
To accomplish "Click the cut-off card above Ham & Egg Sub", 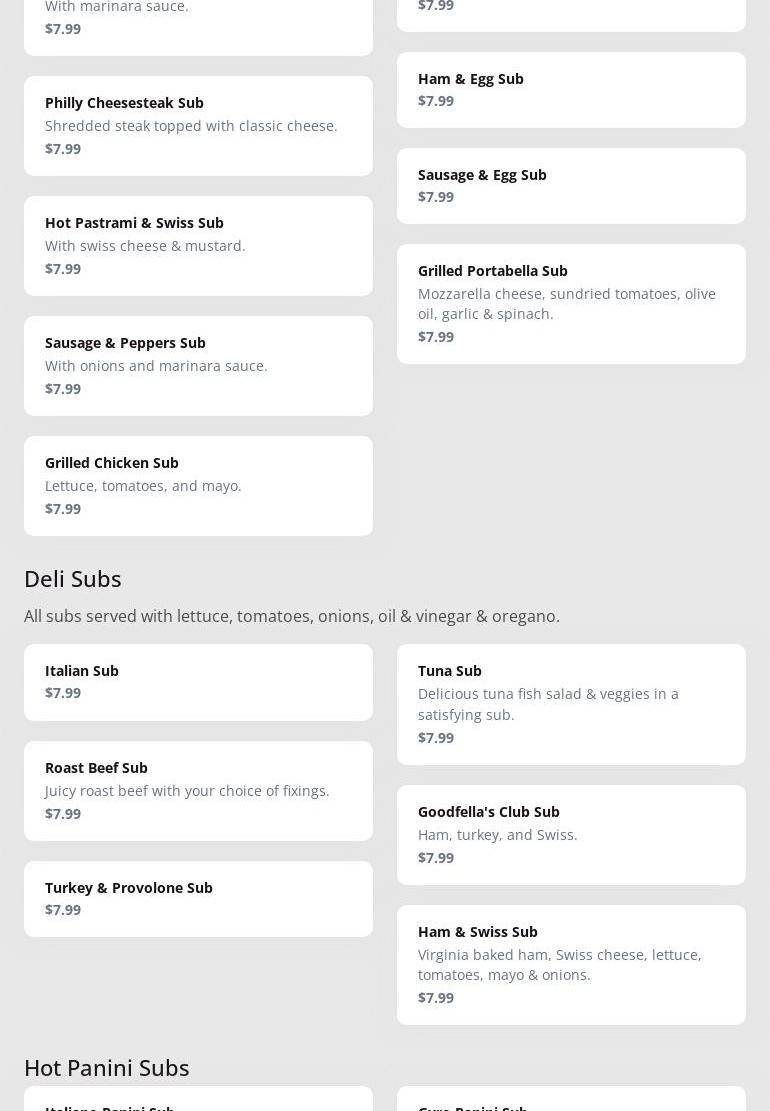I will click(571, 12).
